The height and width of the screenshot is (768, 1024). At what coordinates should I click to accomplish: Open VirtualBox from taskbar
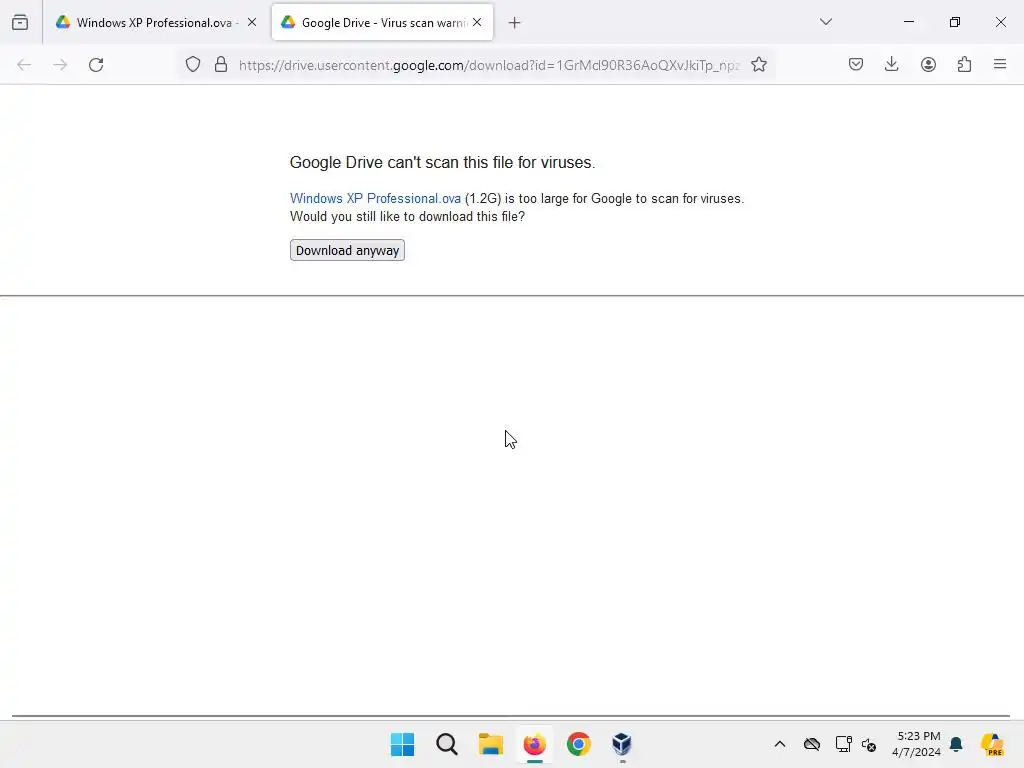[622, 744]
